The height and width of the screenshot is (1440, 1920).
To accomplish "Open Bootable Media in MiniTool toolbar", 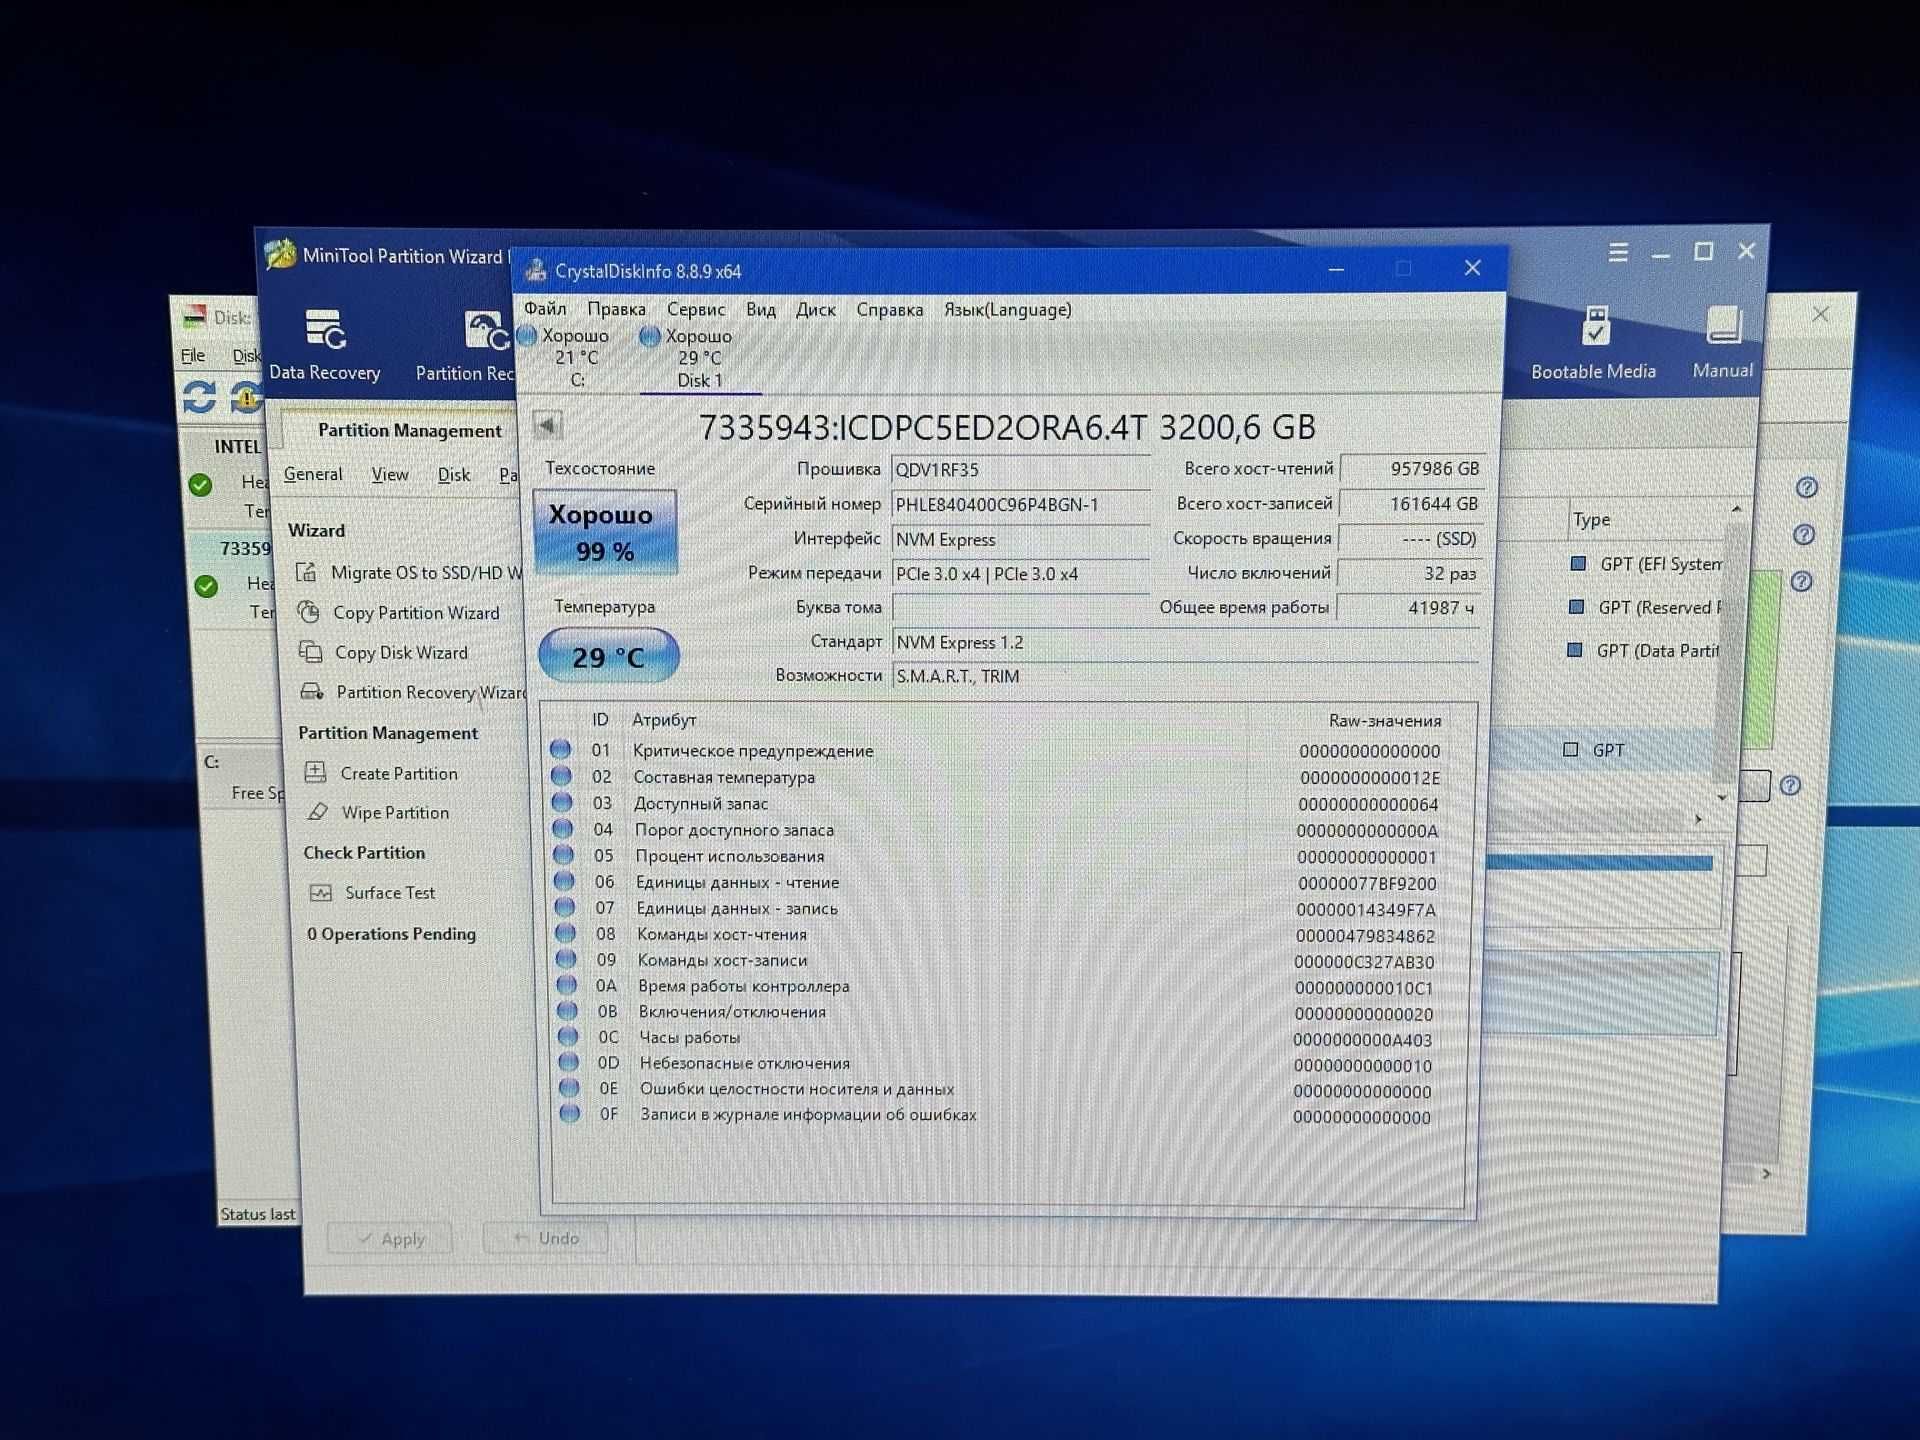I will tap(1593, 343).
